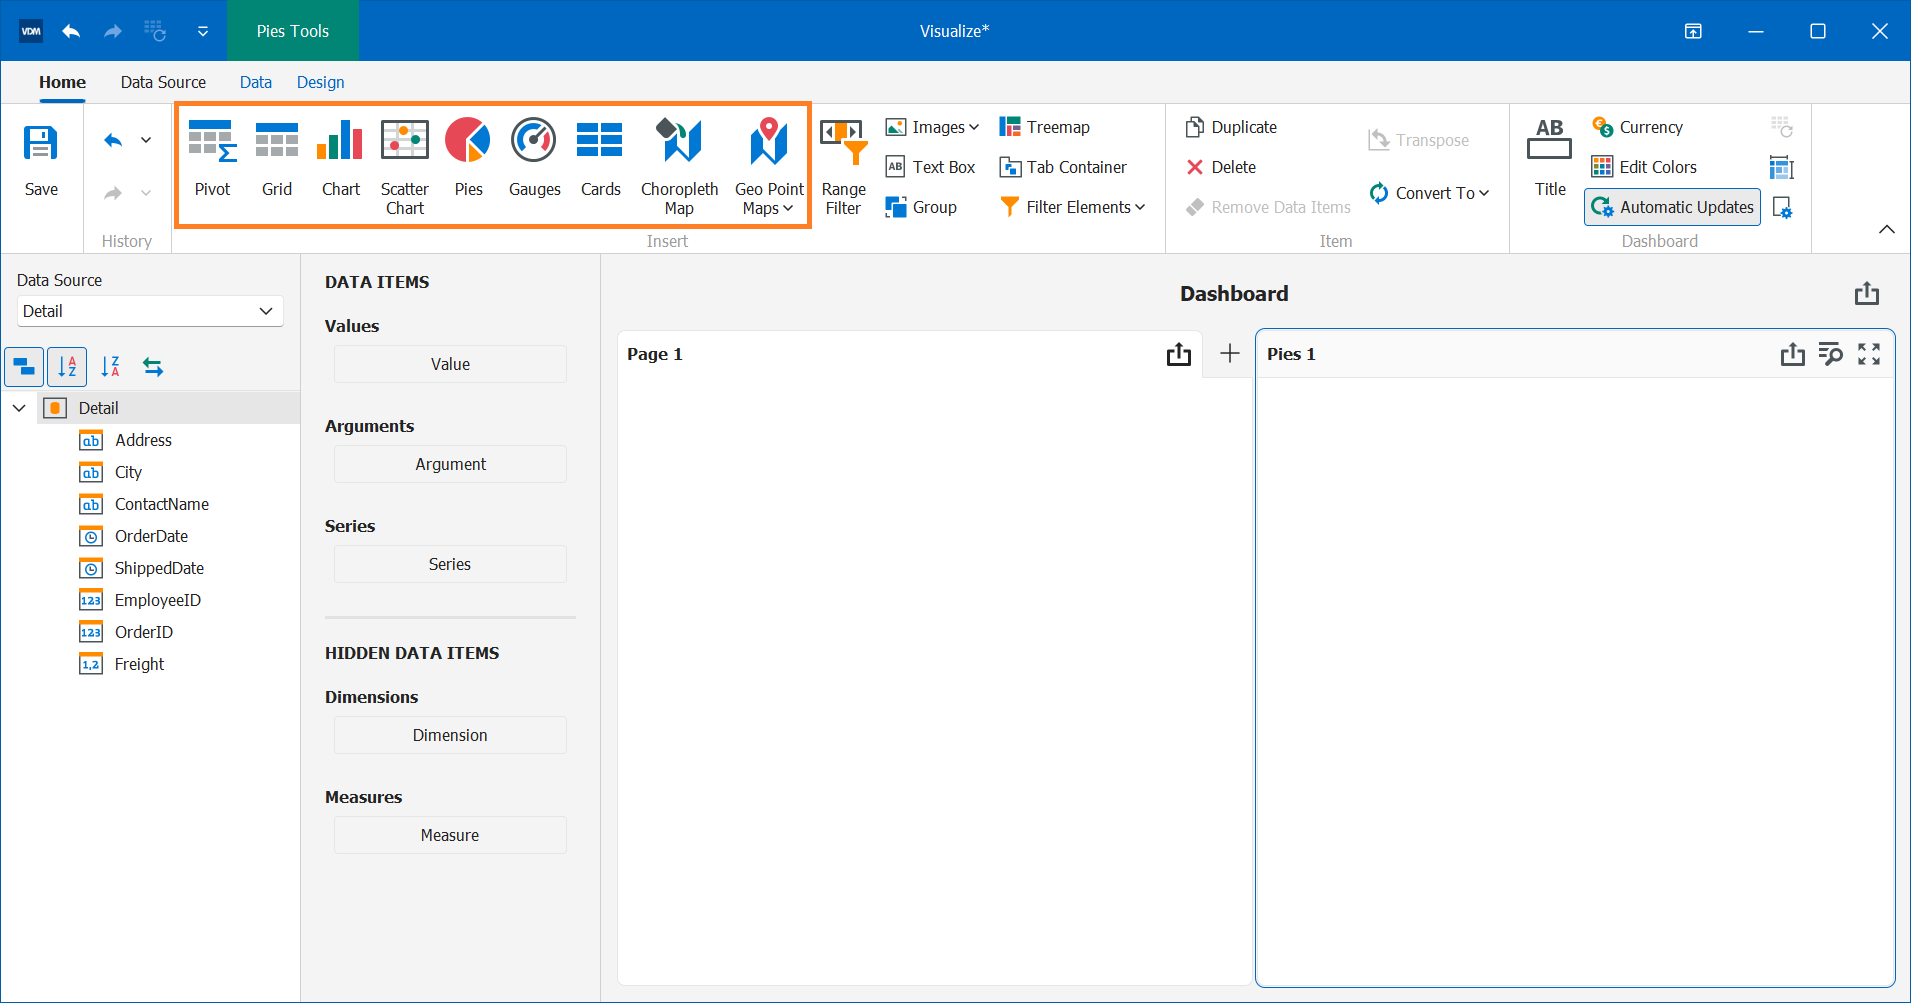
Task: Open Edit Colors for the dashboard
Action: pyautogui.click(x=1644, y=167)
